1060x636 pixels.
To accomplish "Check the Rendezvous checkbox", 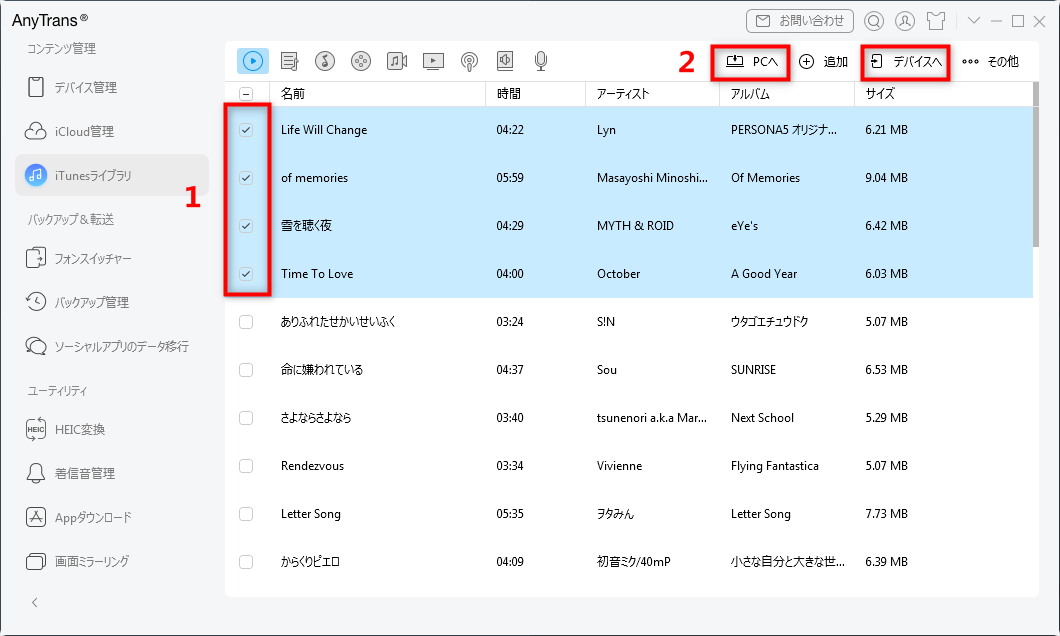I will (246, 466).
